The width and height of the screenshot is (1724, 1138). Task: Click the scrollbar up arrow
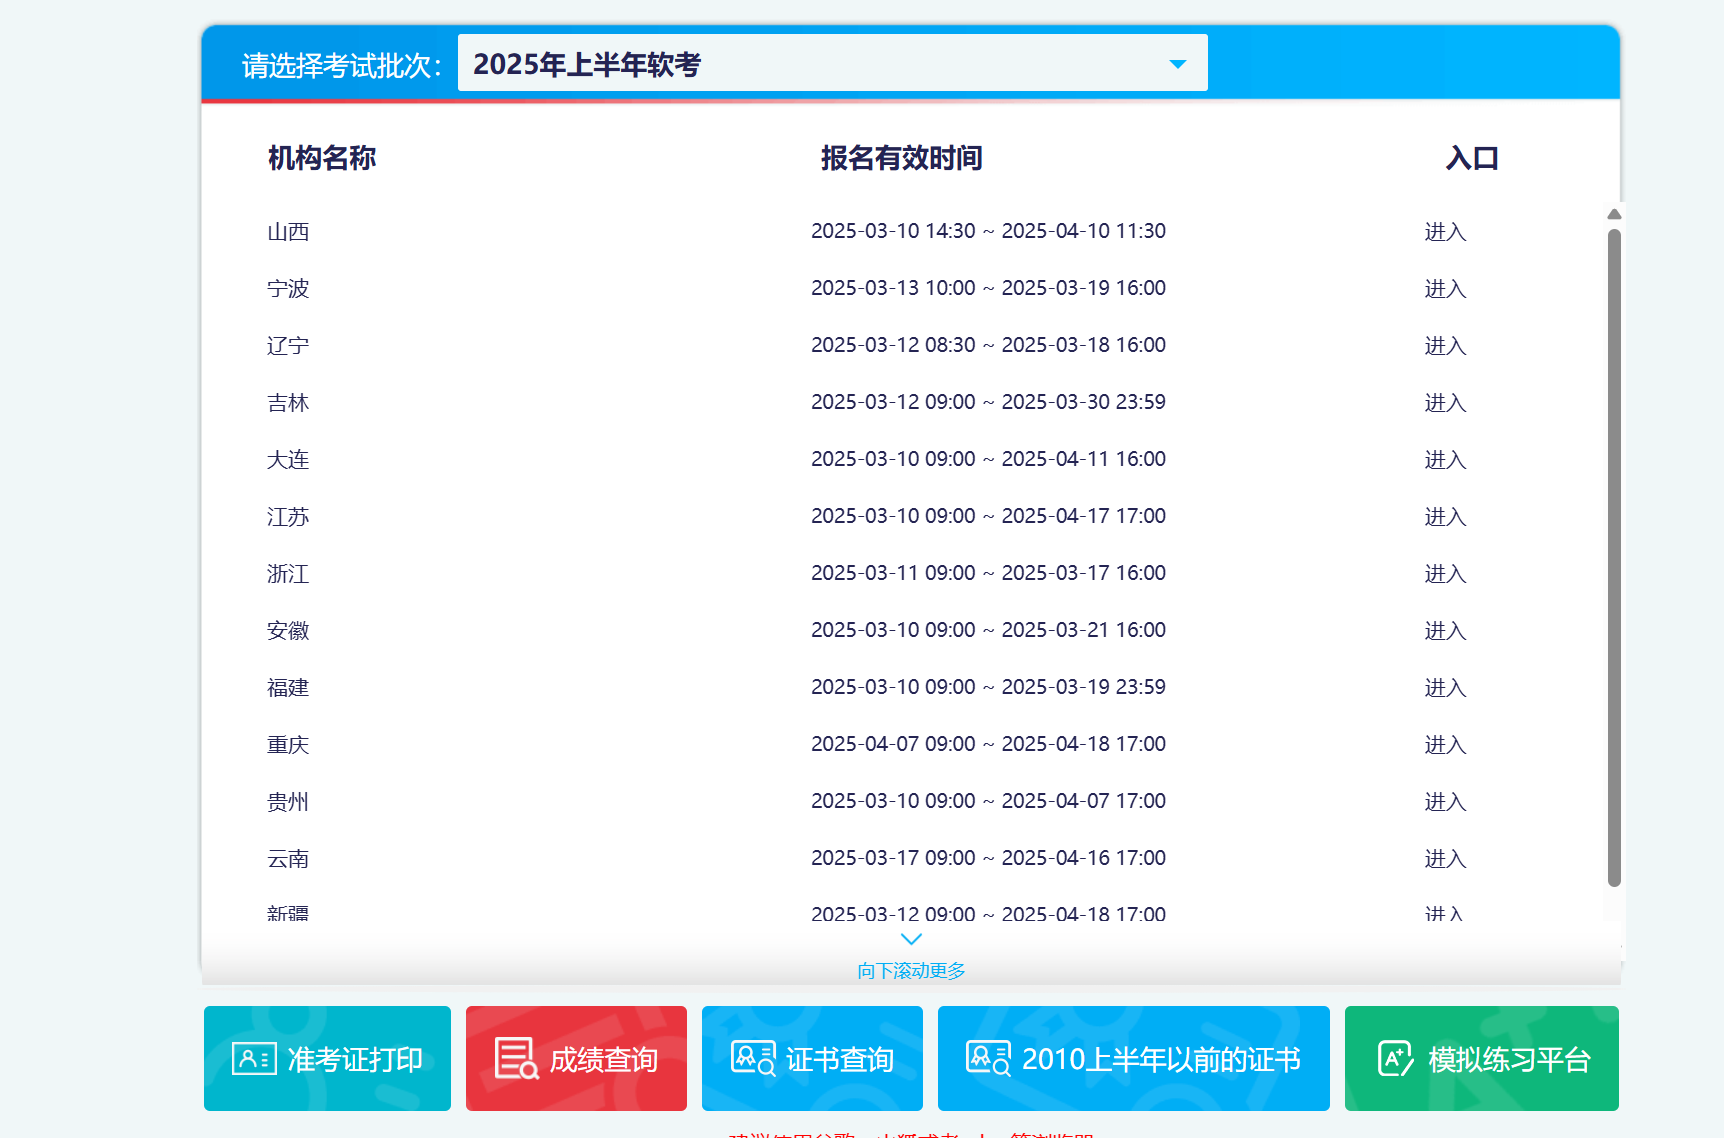(1614, 214)
